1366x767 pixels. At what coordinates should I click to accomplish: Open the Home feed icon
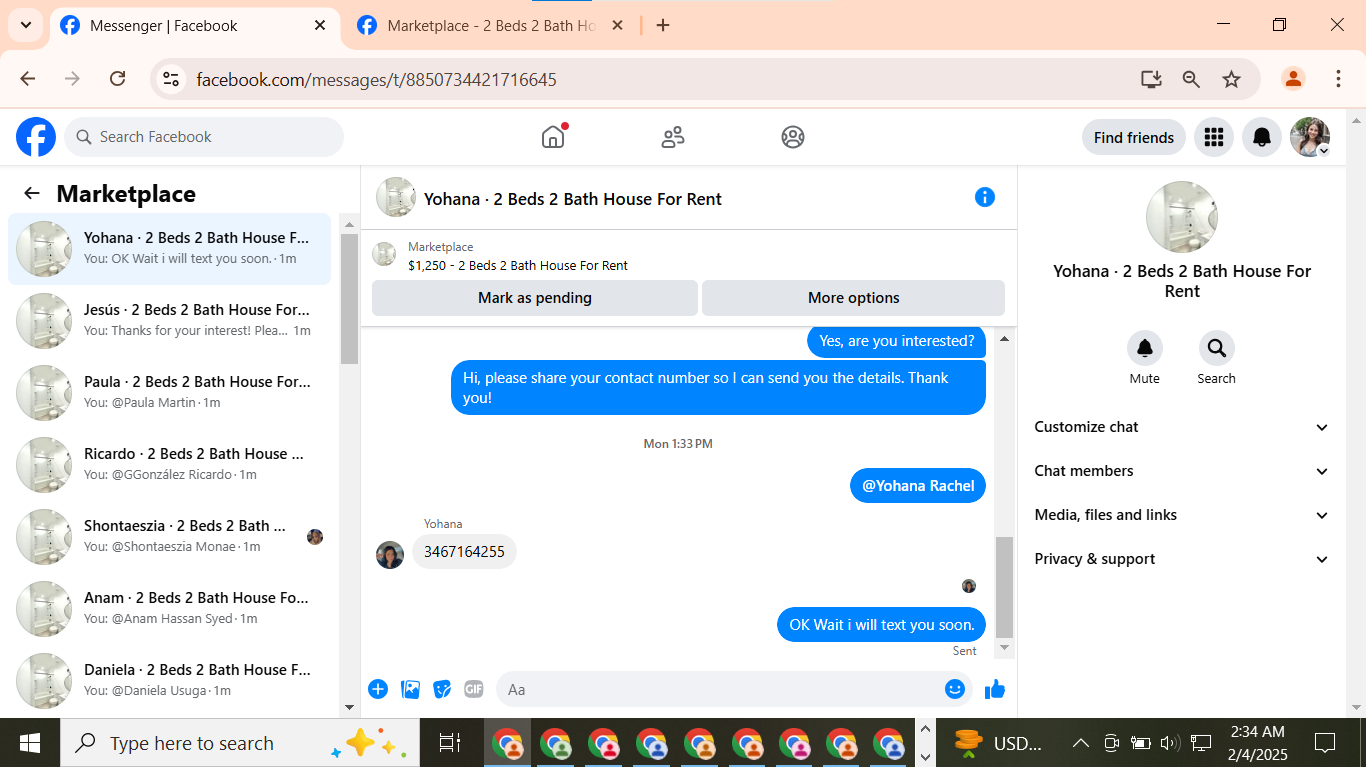(553, 137)
